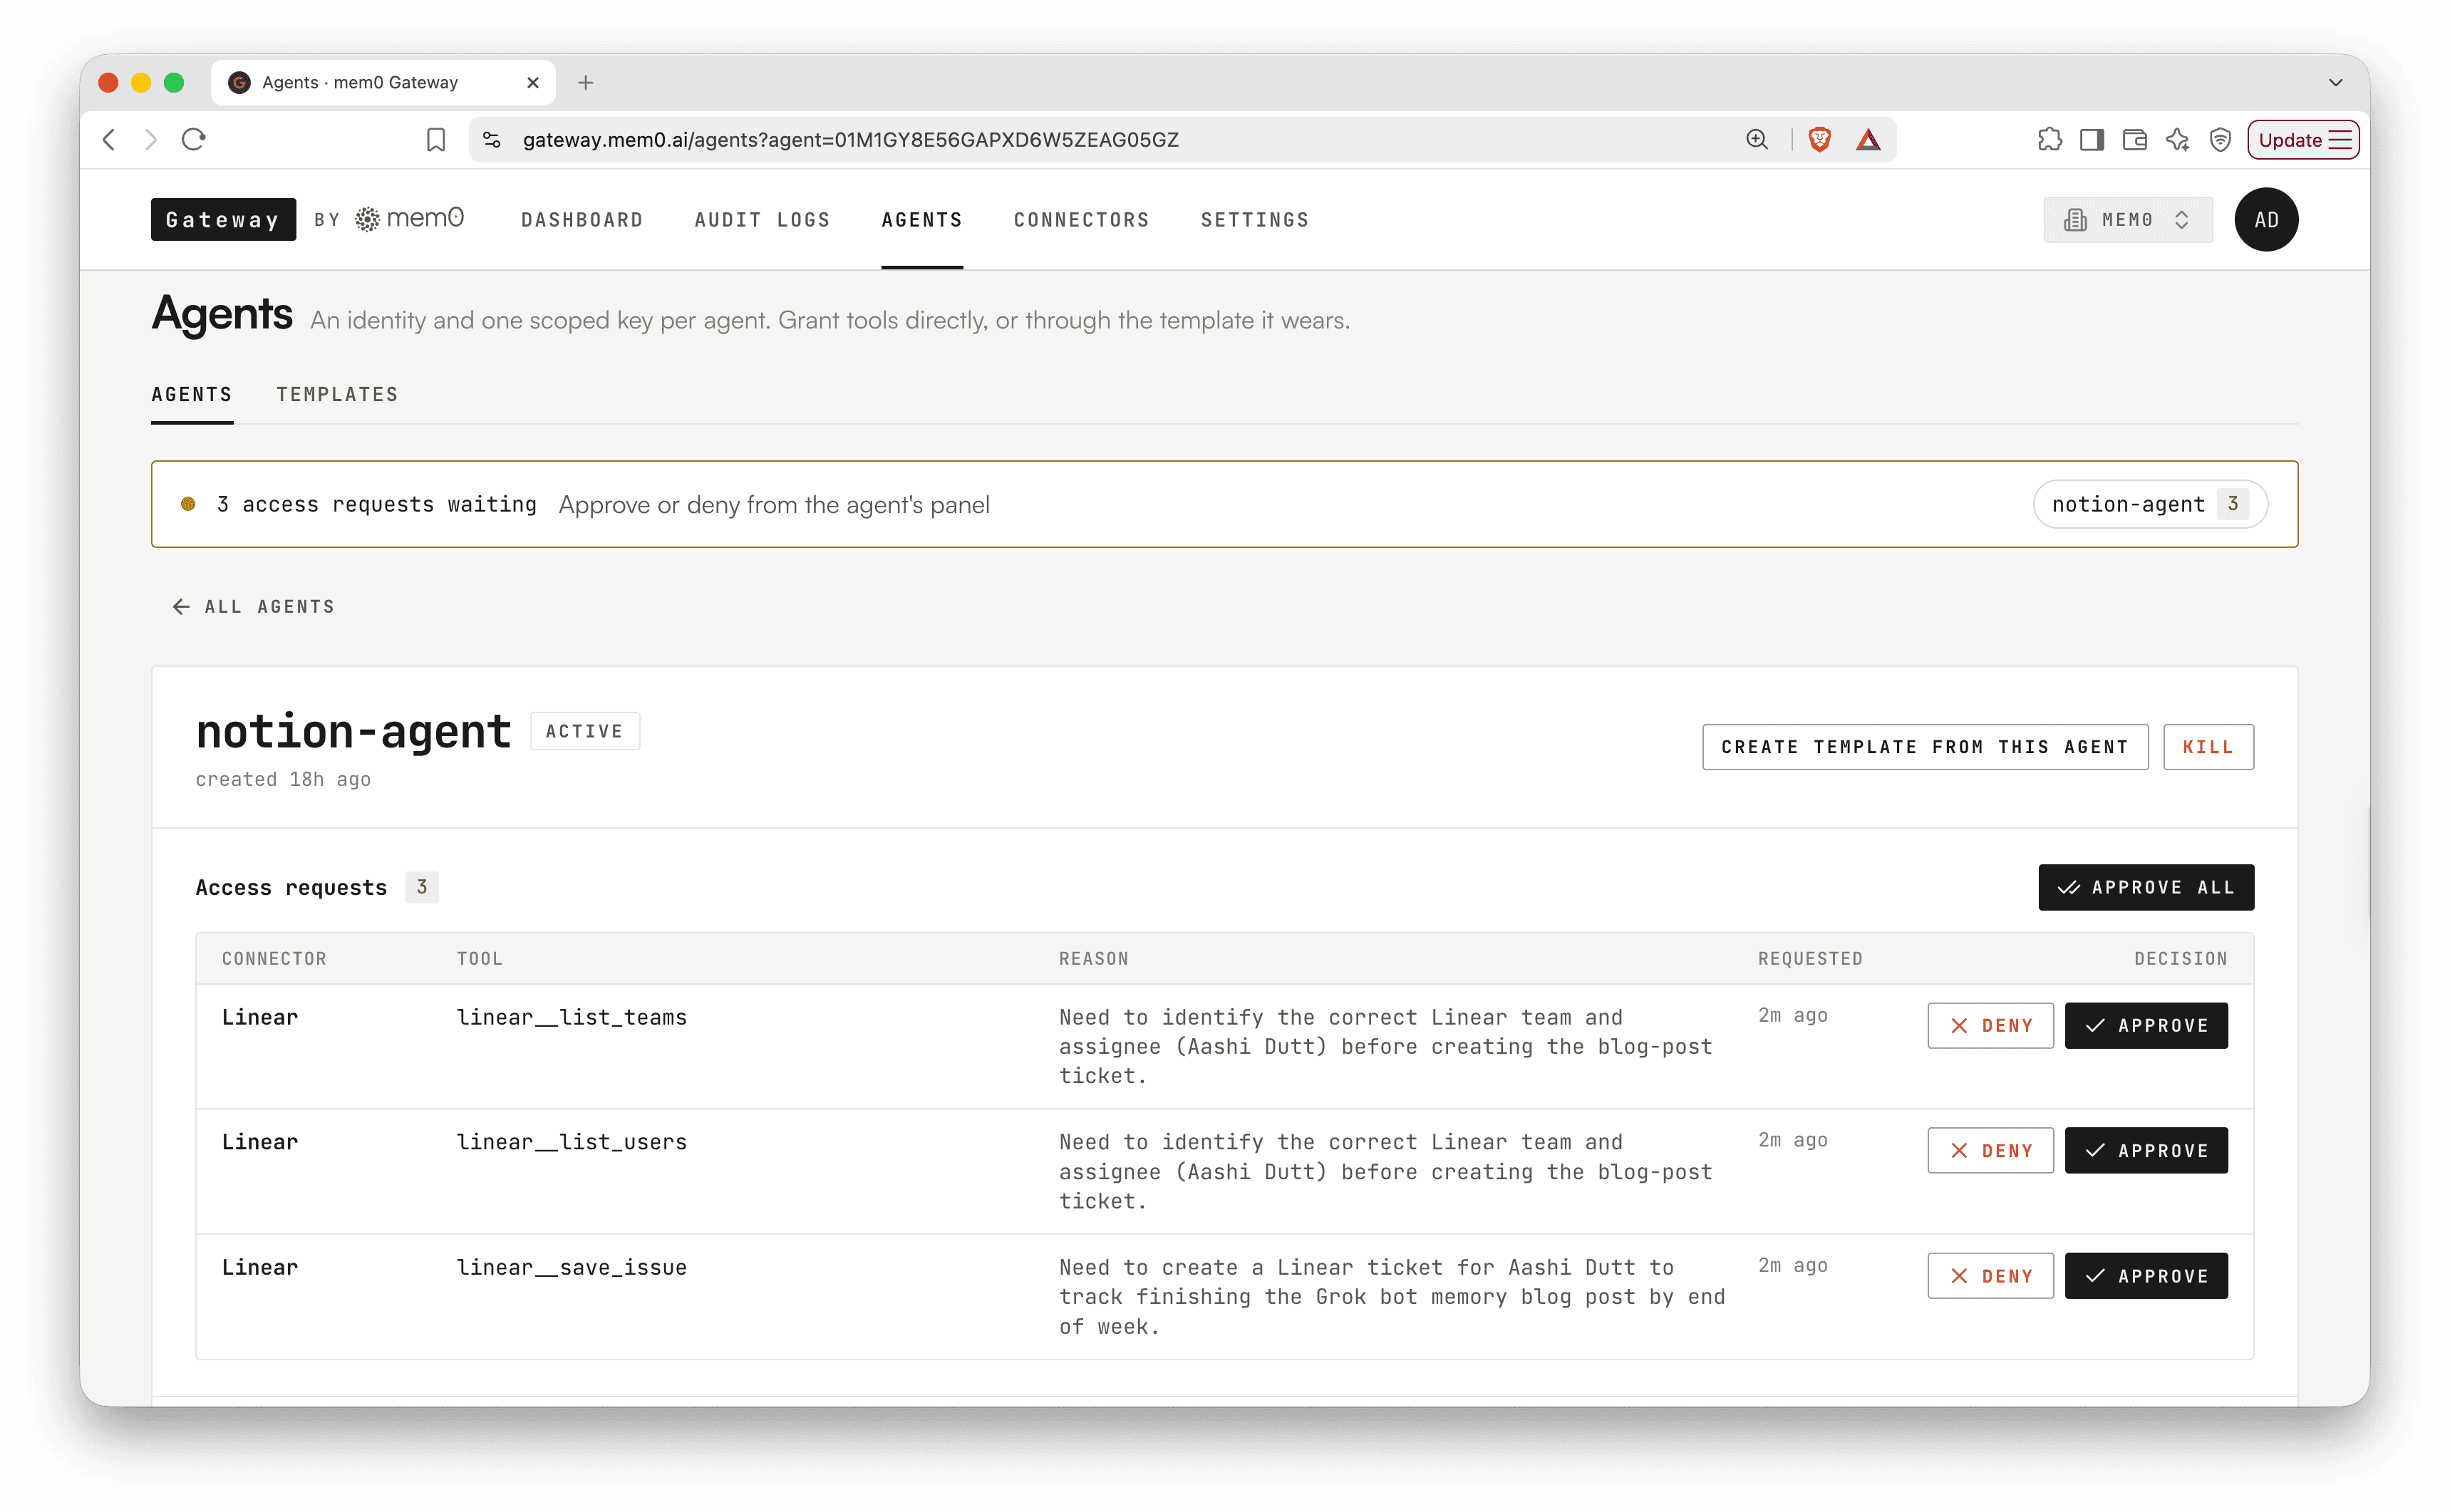Click the 'created 18h ago' text
Viewport: 2450px width, 1512px height.
tap(283, 780)
